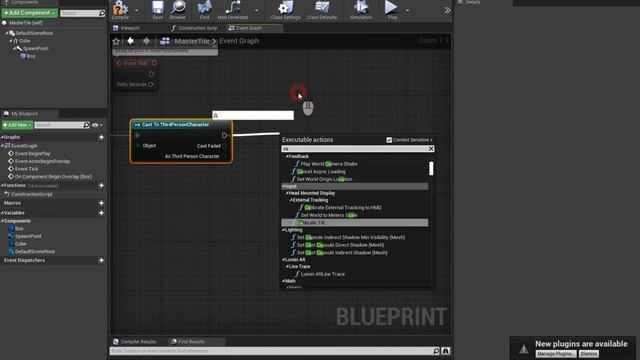
Task: Click Add Component button
Action: point(29,13)
